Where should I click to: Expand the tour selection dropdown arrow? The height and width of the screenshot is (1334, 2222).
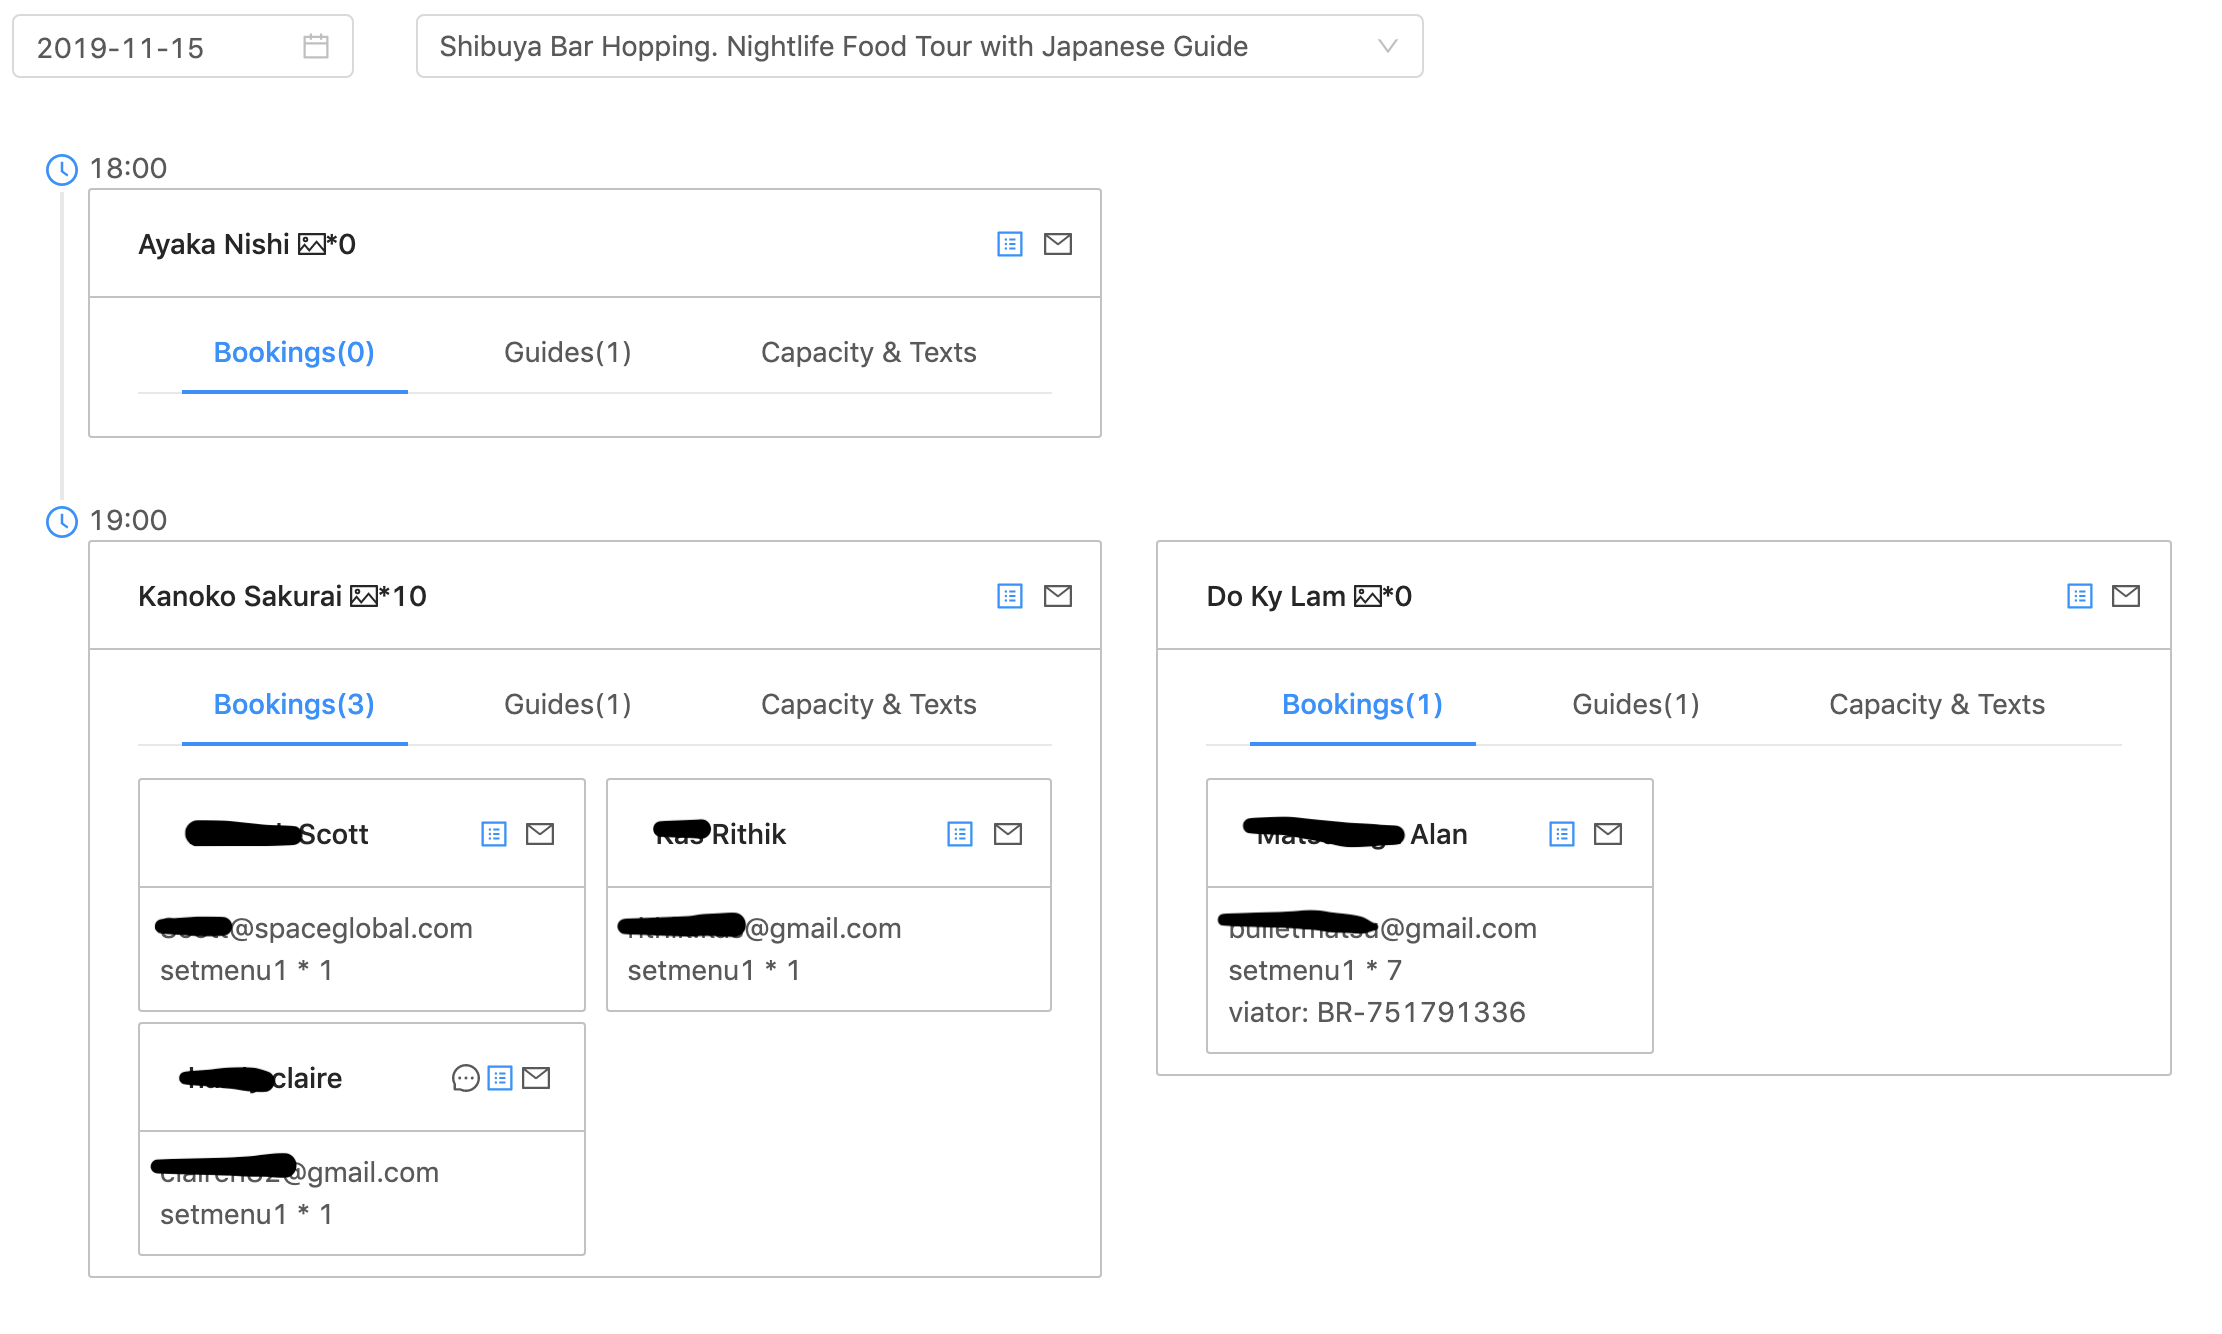pos(1387,46)
